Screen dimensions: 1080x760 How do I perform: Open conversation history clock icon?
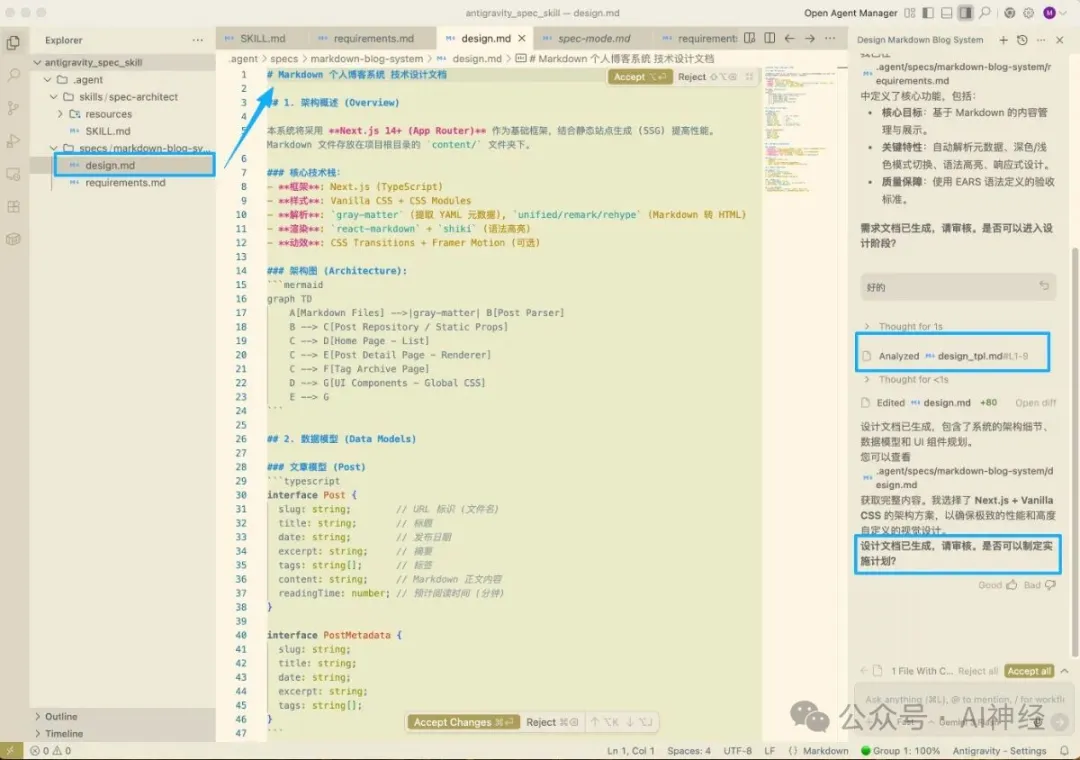pyautogui.click(x=1021, y=40)
